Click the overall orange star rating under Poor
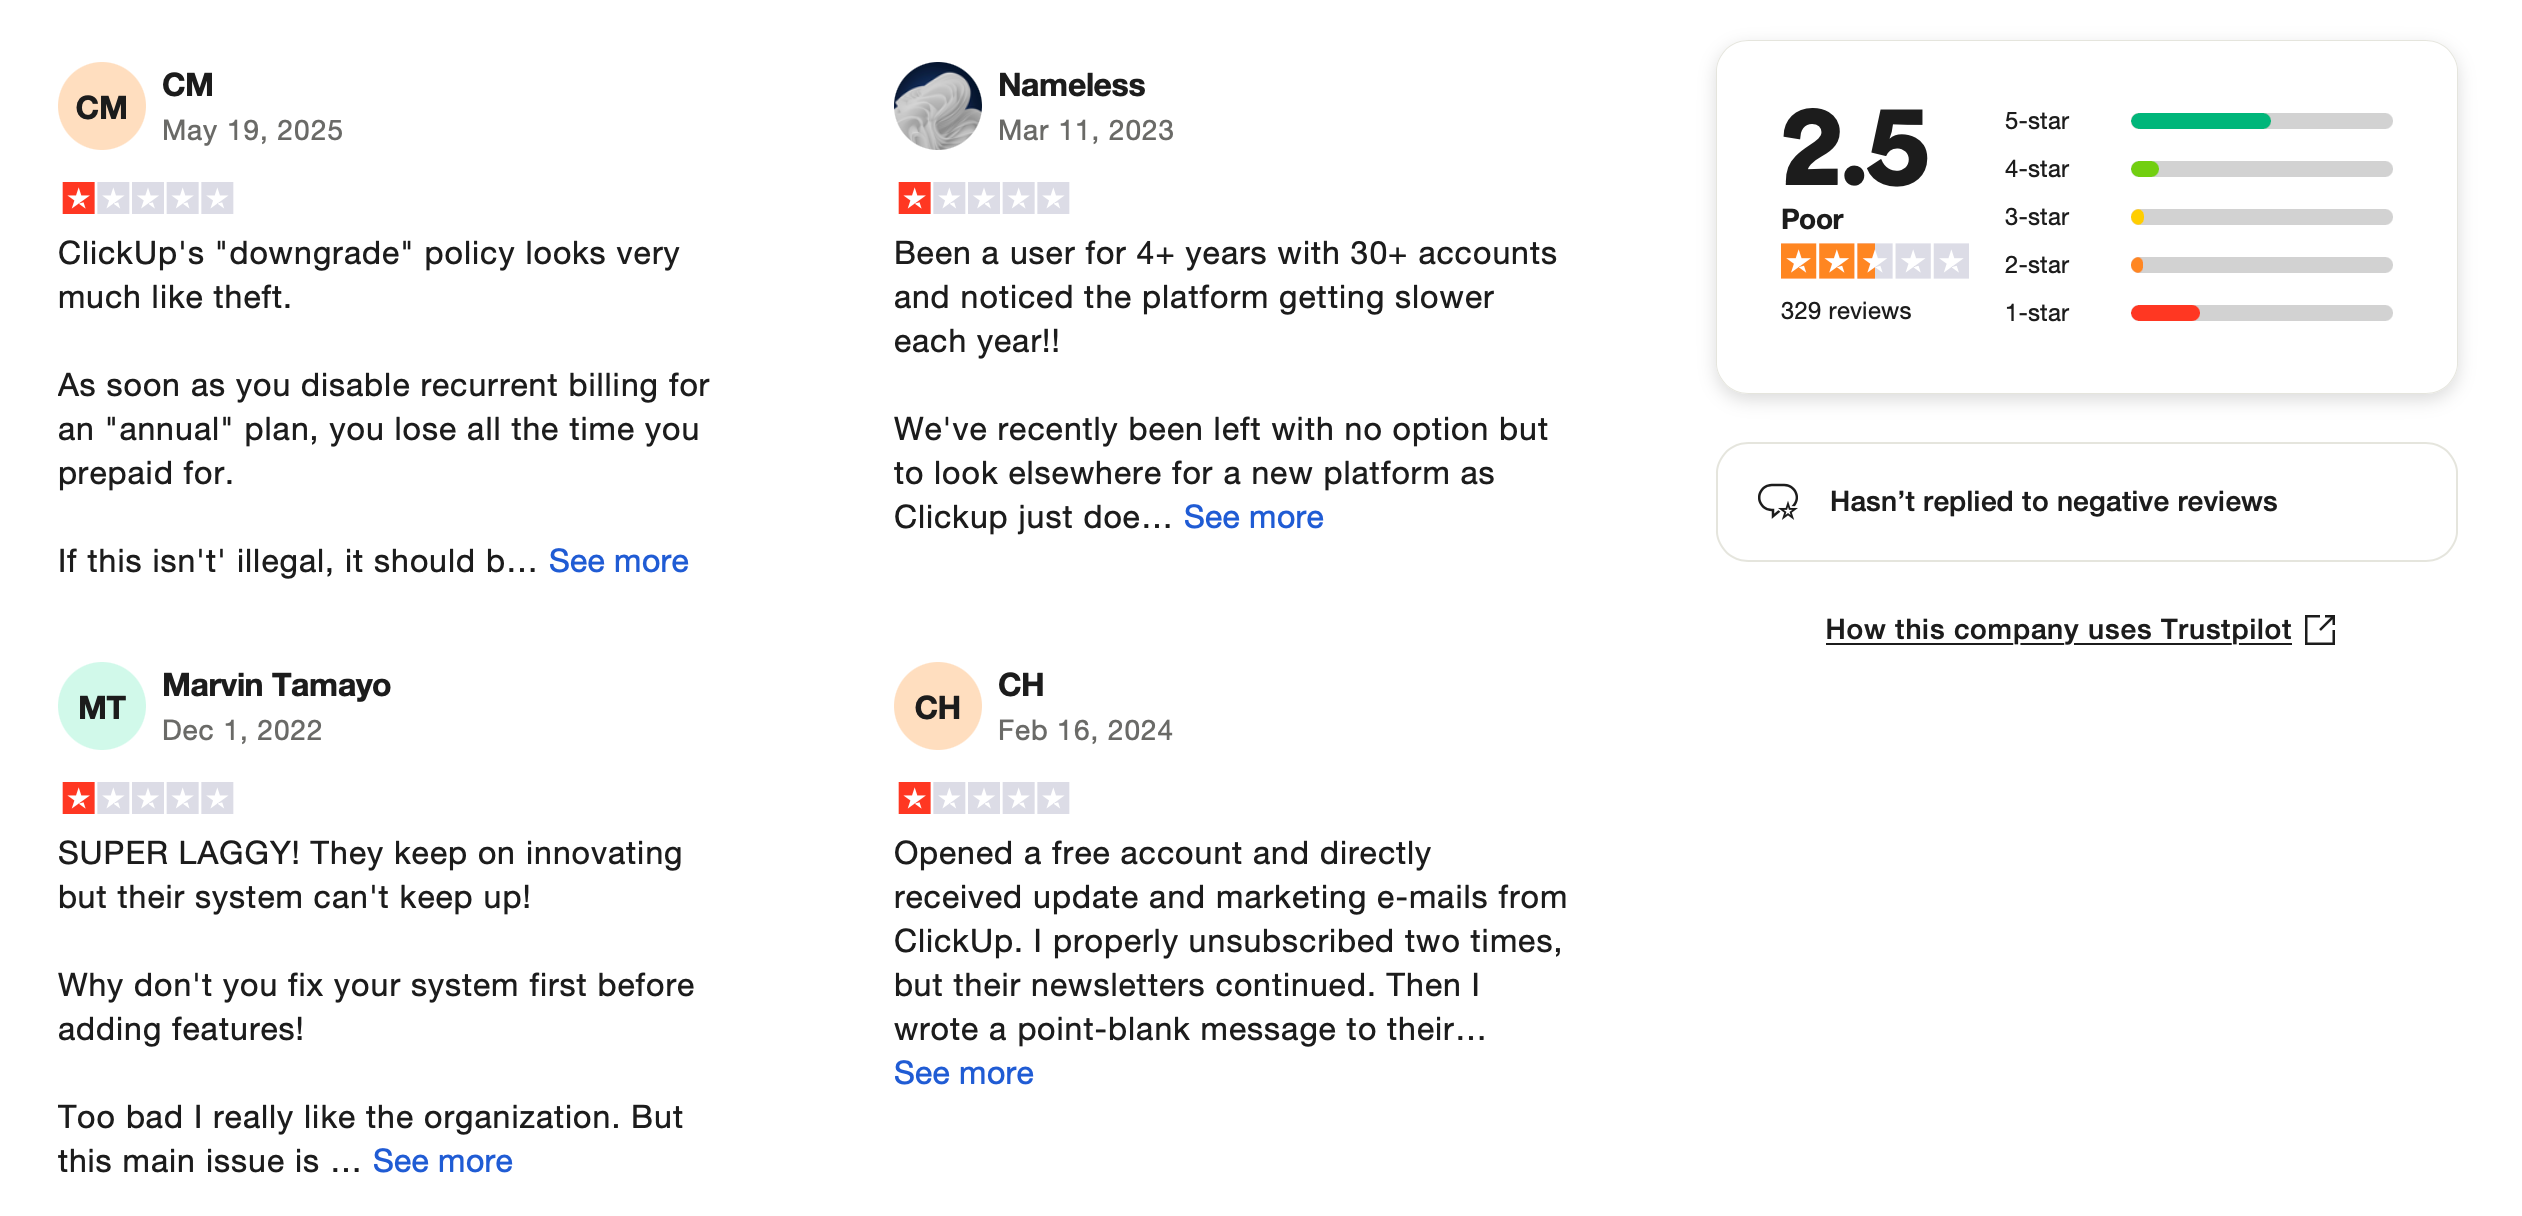The height and width of the screenshot is (1216, 2522). click(1873, 262)
